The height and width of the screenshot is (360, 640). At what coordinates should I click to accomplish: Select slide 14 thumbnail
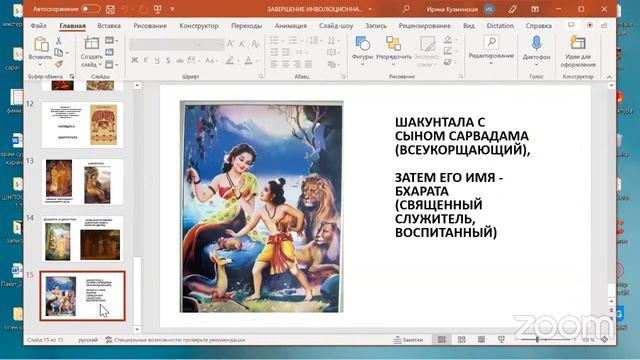click(x=82, y=239)
